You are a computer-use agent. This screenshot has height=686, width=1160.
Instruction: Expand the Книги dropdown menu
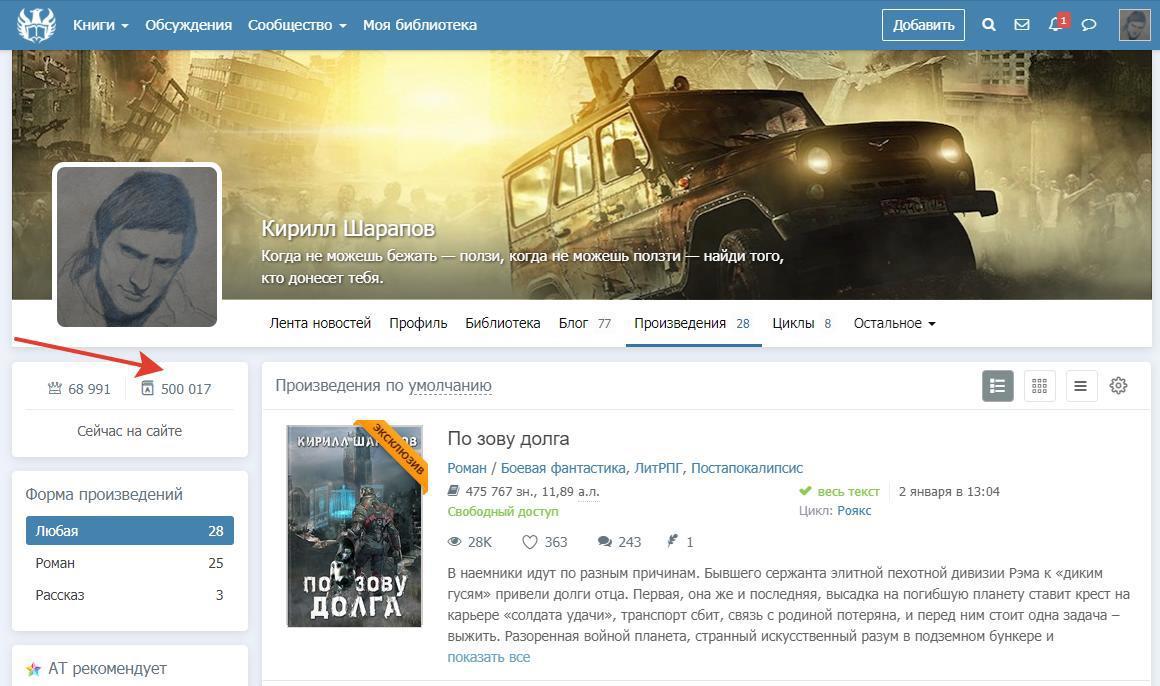click(x=100, y=25)
